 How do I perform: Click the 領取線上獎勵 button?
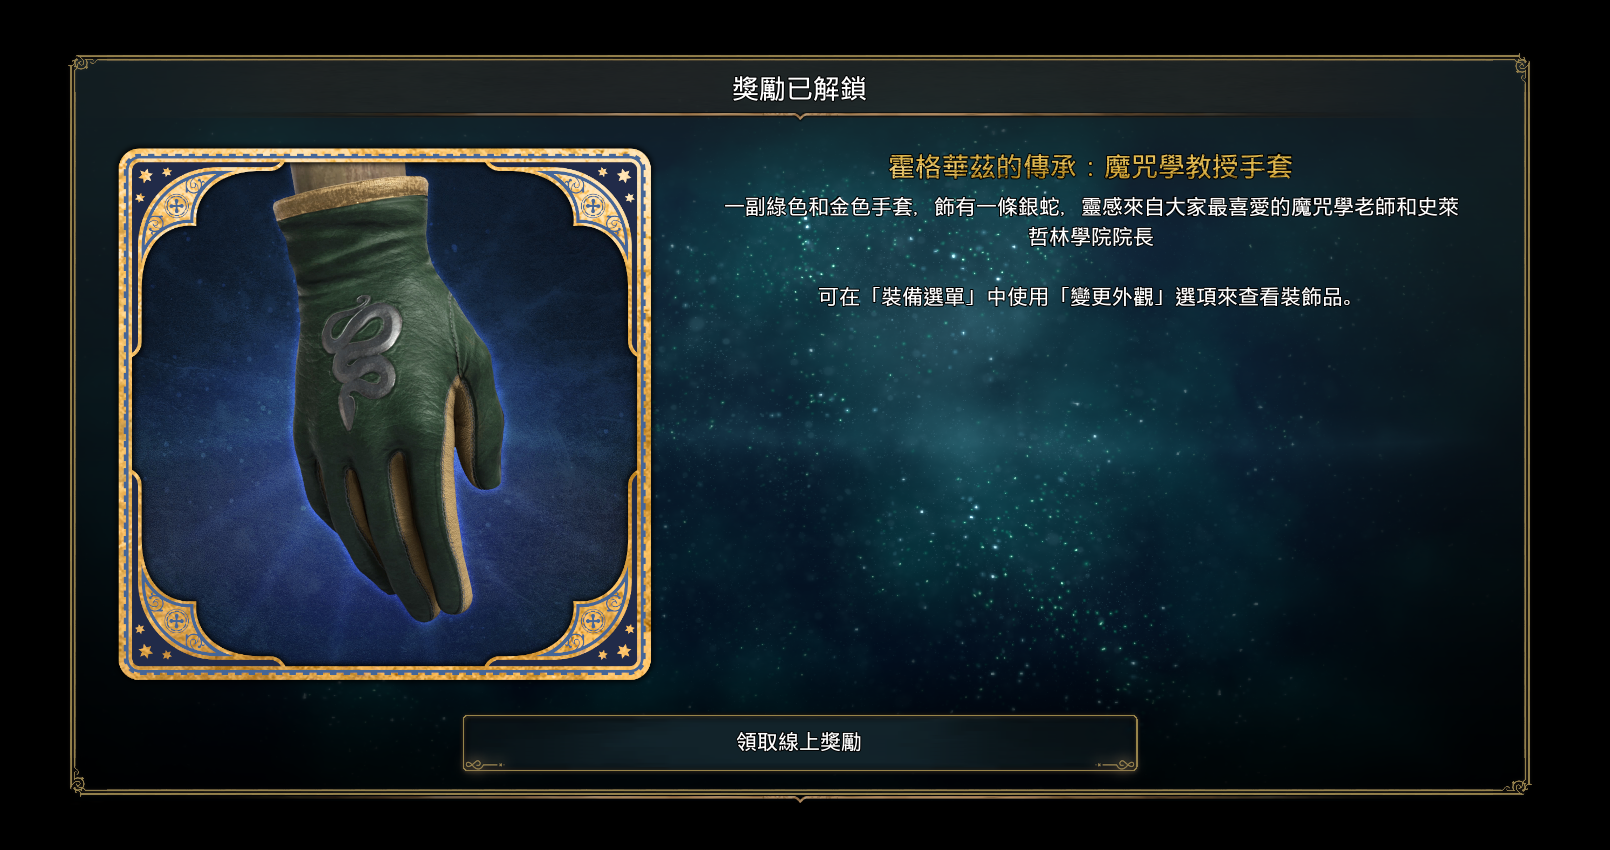800,742
